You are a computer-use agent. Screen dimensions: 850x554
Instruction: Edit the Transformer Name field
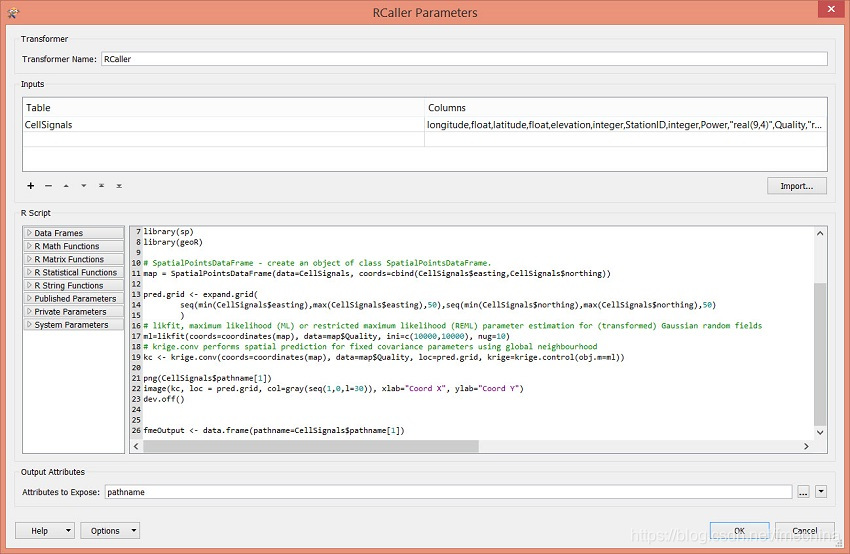[464, 59]
